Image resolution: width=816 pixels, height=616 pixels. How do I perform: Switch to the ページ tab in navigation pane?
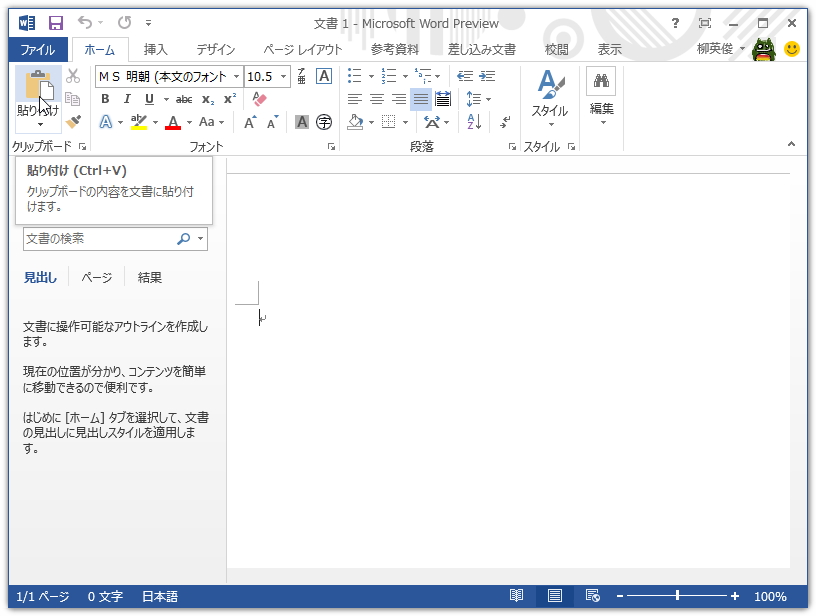[x=95, y=277]
